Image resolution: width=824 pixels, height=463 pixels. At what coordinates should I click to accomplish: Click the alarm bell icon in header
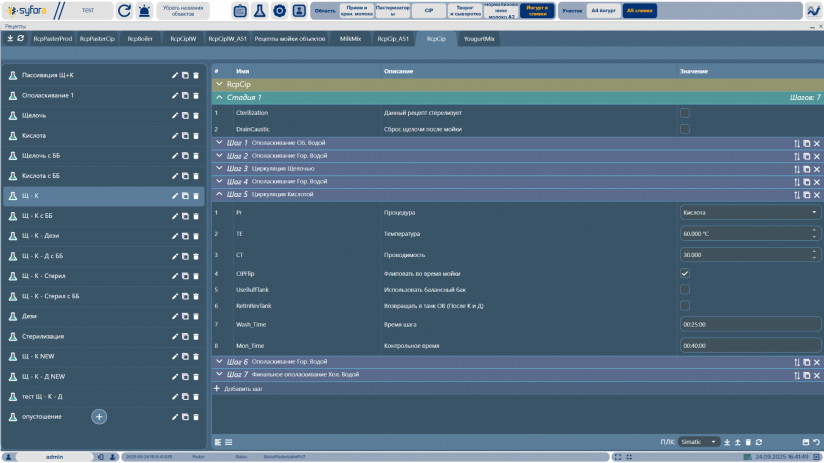point(145,11)
